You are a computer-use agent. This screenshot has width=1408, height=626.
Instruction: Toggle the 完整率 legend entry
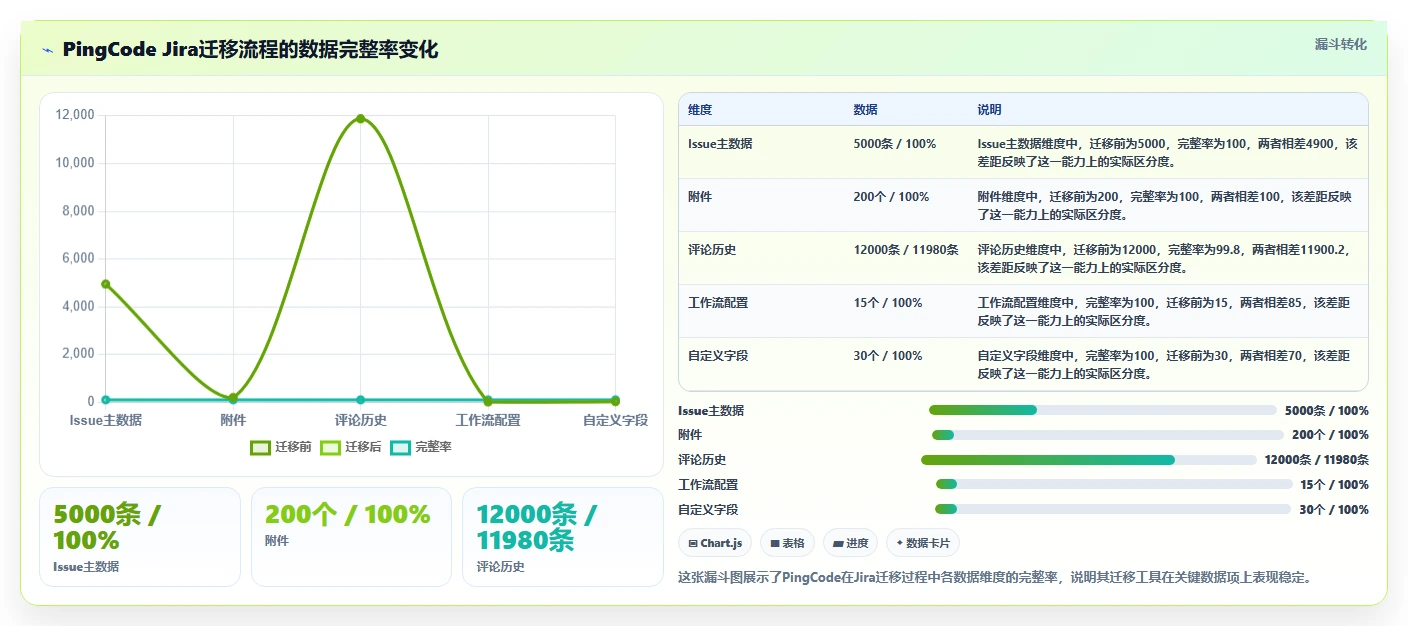click(x=421, y=447)
